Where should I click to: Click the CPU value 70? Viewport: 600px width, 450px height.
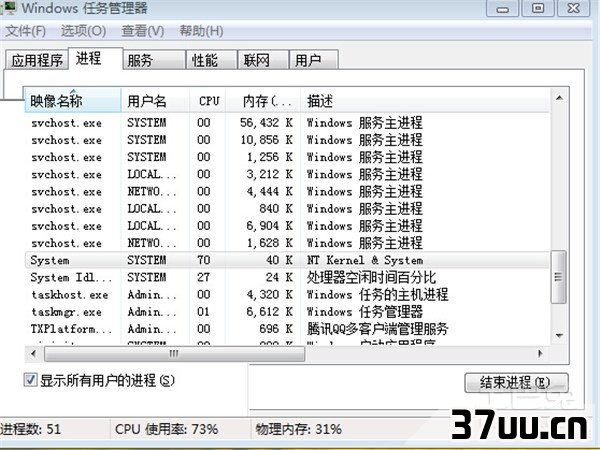click(204, 260)
